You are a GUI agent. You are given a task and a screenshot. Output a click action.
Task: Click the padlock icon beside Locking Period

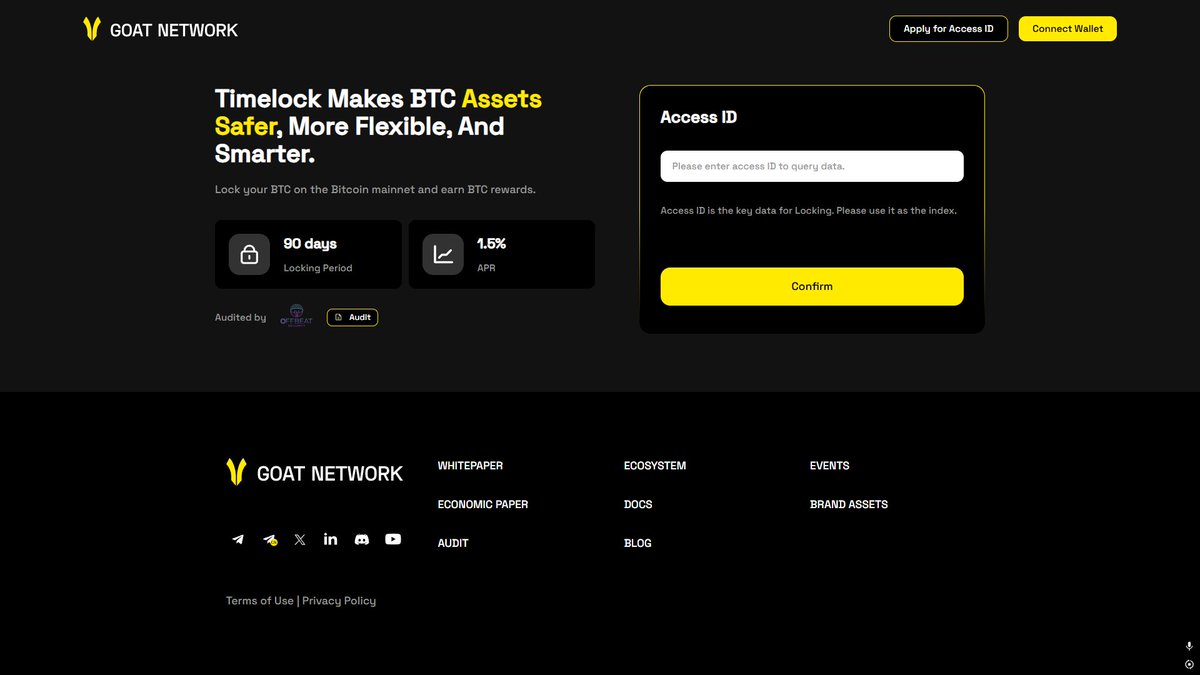click(x=249, y=254)
